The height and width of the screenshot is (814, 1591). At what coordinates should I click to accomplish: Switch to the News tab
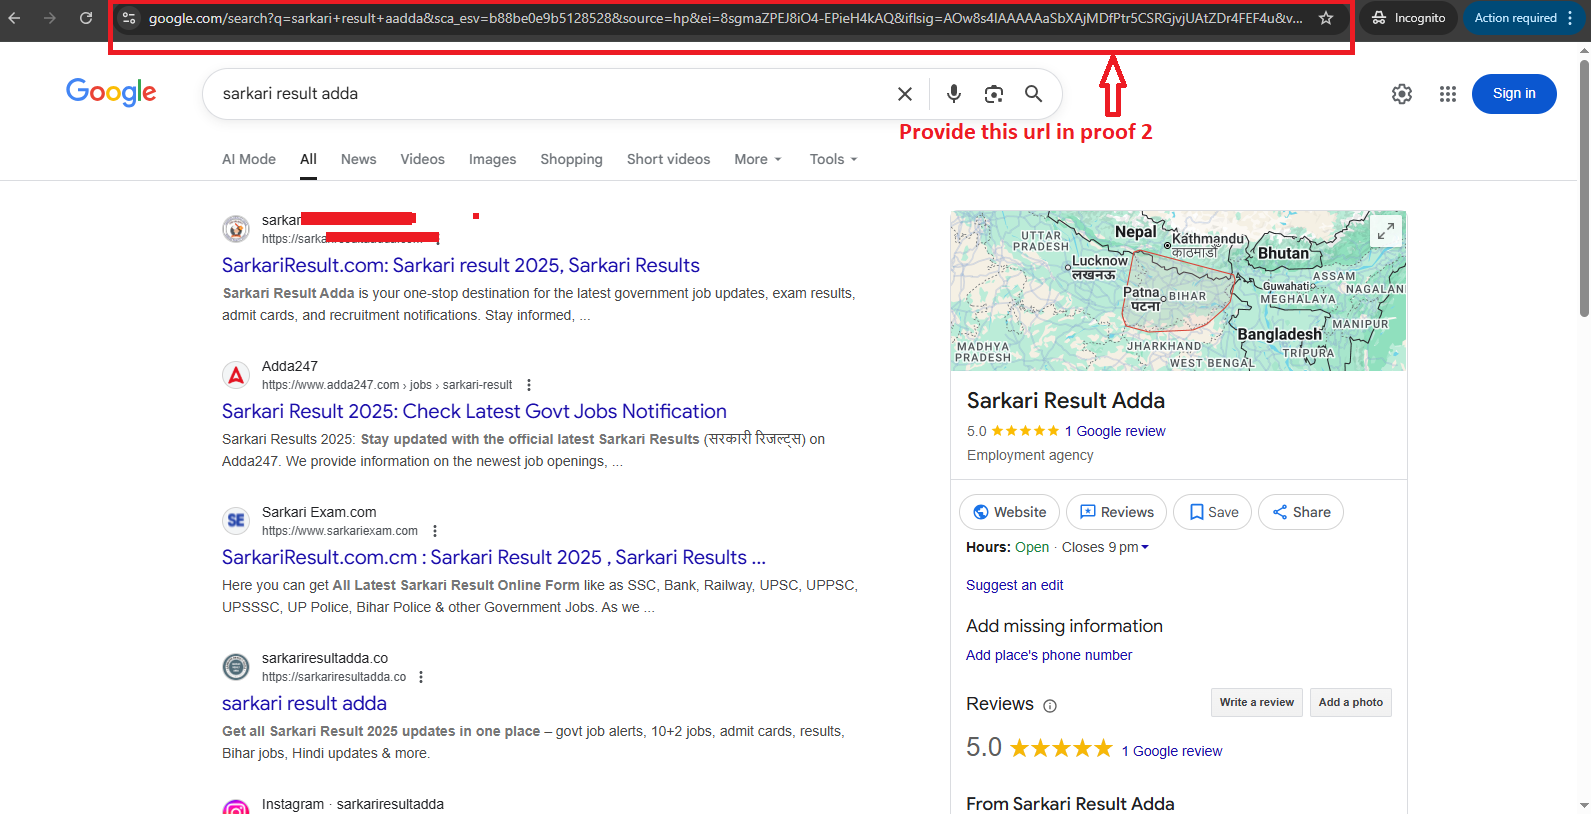click(x=358, y=159)
